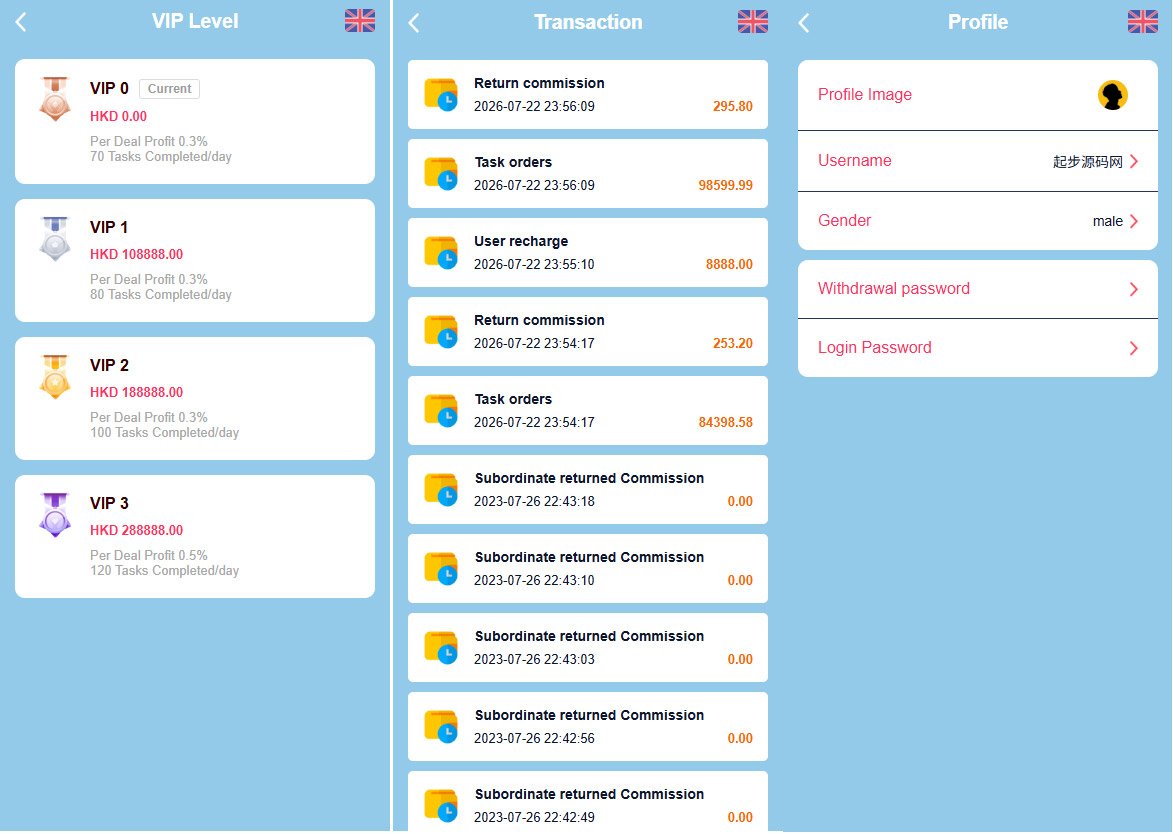This screenshot has width=1173, height=834.
Task: Go back from the Profile screen
Action: coord(803,22)
